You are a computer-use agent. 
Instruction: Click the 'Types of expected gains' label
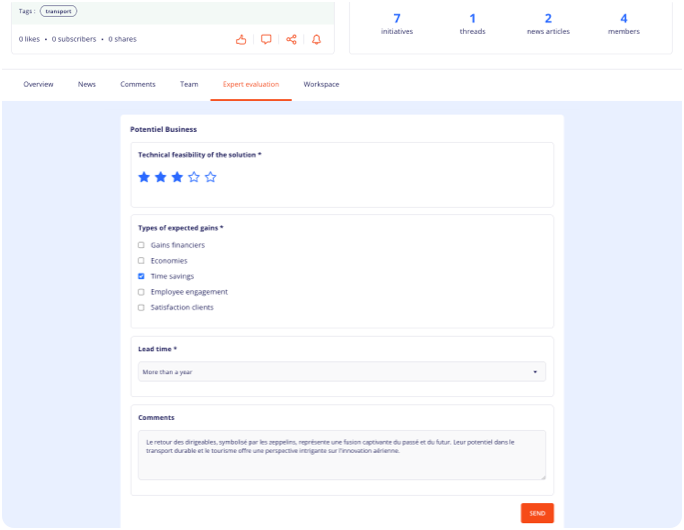181,228
